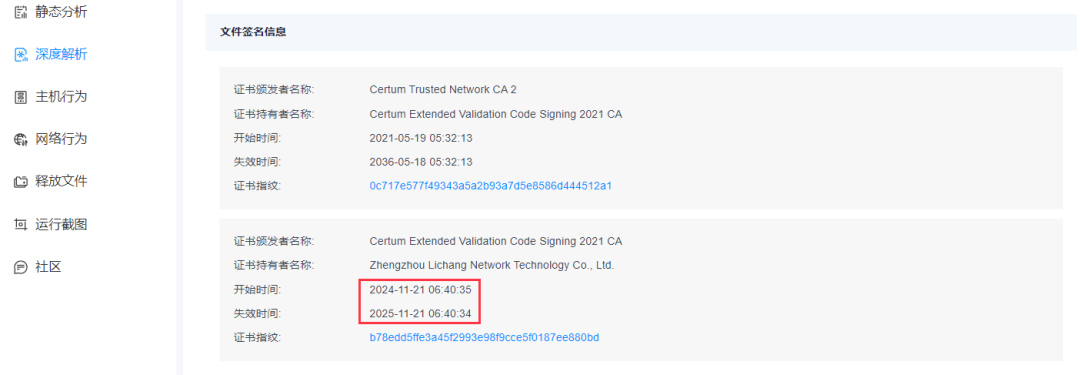
Task: Select the 运行截图 crop icon
Action: click(21, 225)
